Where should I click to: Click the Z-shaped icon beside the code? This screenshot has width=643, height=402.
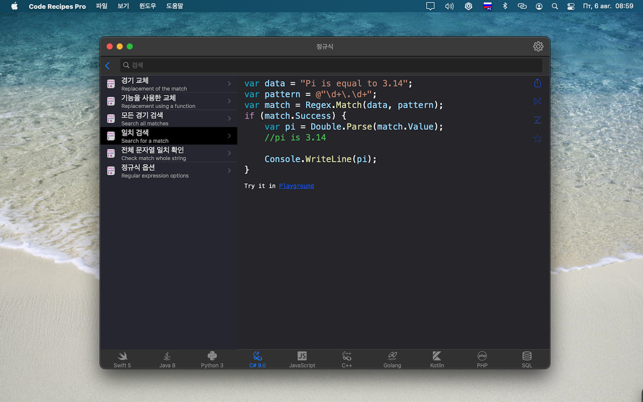(538, 120)
